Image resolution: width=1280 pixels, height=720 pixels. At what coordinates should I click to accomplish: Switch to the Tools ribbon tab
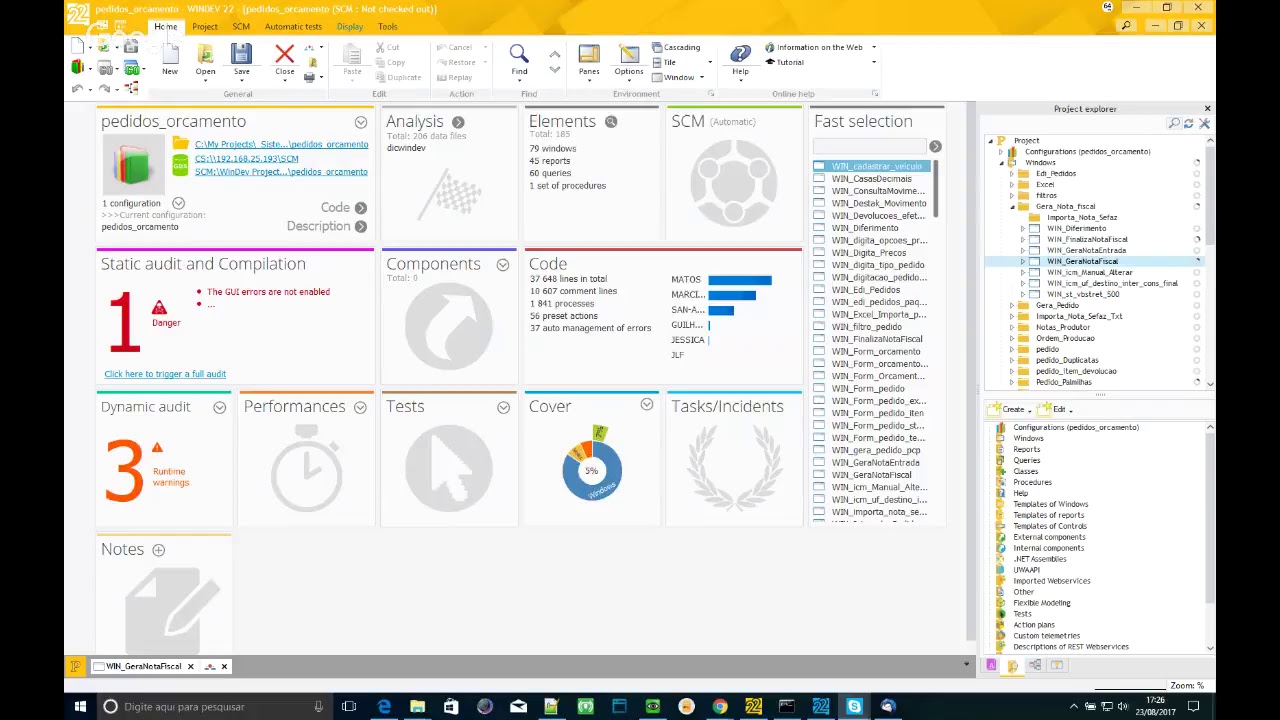388,27
